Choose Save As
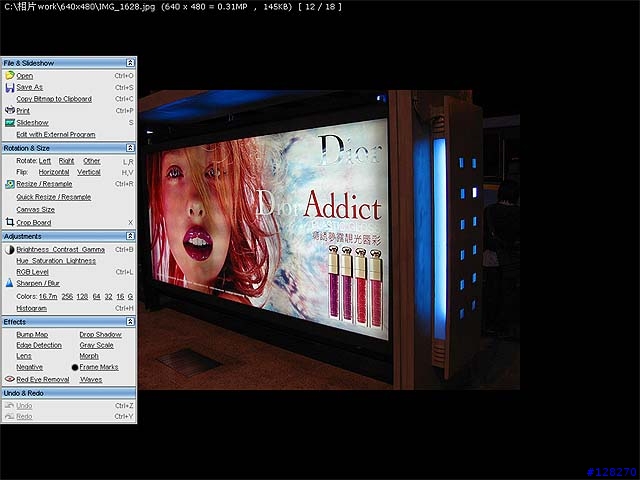This screenshot has width=640, height=480. point(29,87)
